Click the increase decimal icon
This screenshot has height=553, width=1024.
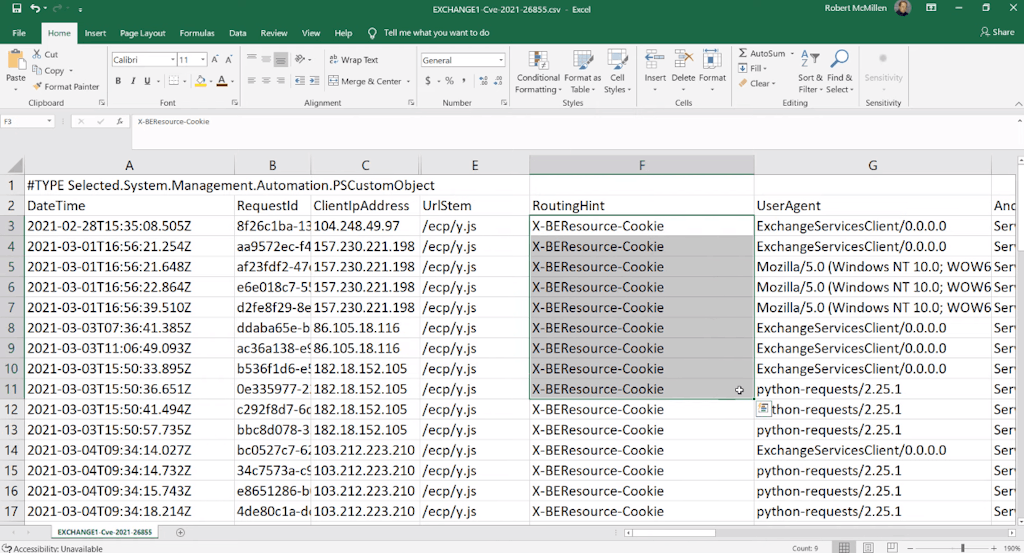(x=483, y=81)
